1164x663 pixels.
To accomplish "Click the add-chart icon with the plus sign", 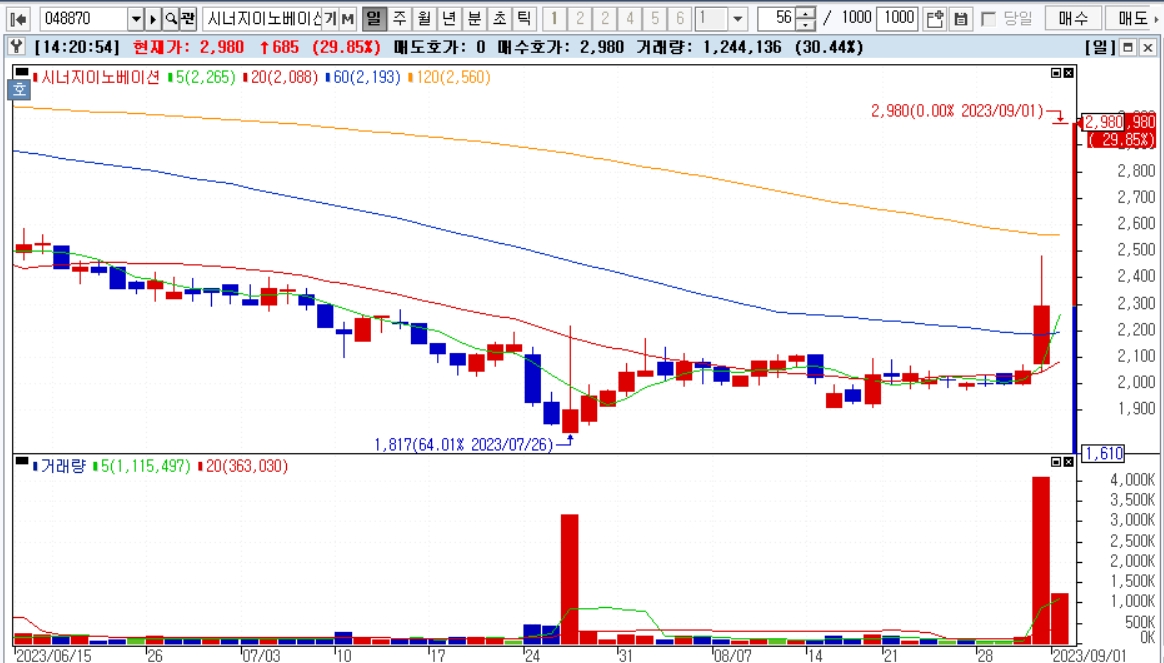I will pos(935,19).
